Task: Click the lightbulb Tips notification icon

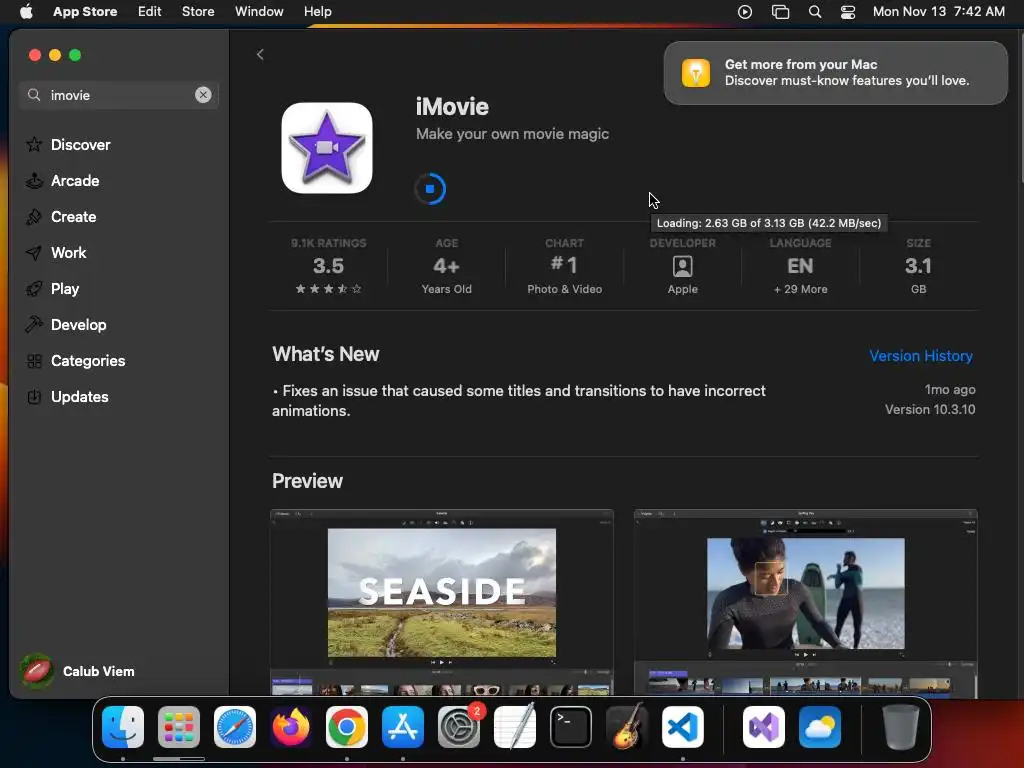Action: [696, 72]
